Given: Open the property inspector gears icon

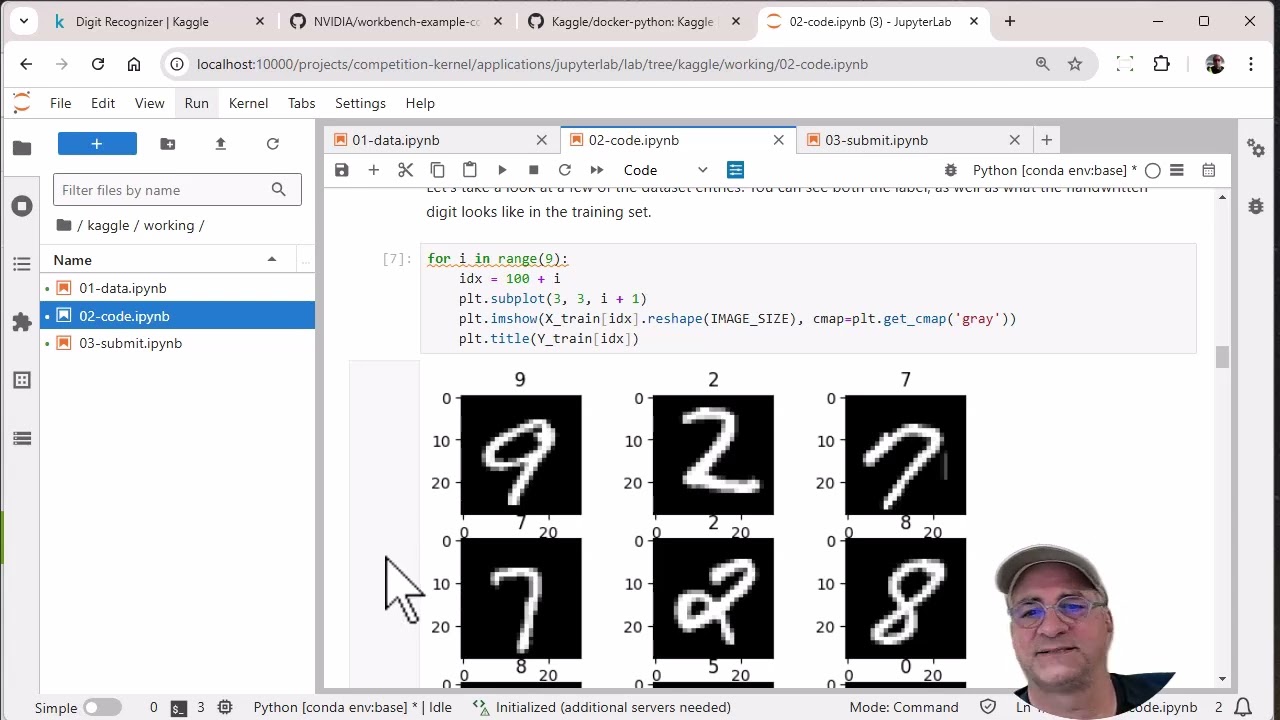Looking at the screenshot, I should (1256, 148).
